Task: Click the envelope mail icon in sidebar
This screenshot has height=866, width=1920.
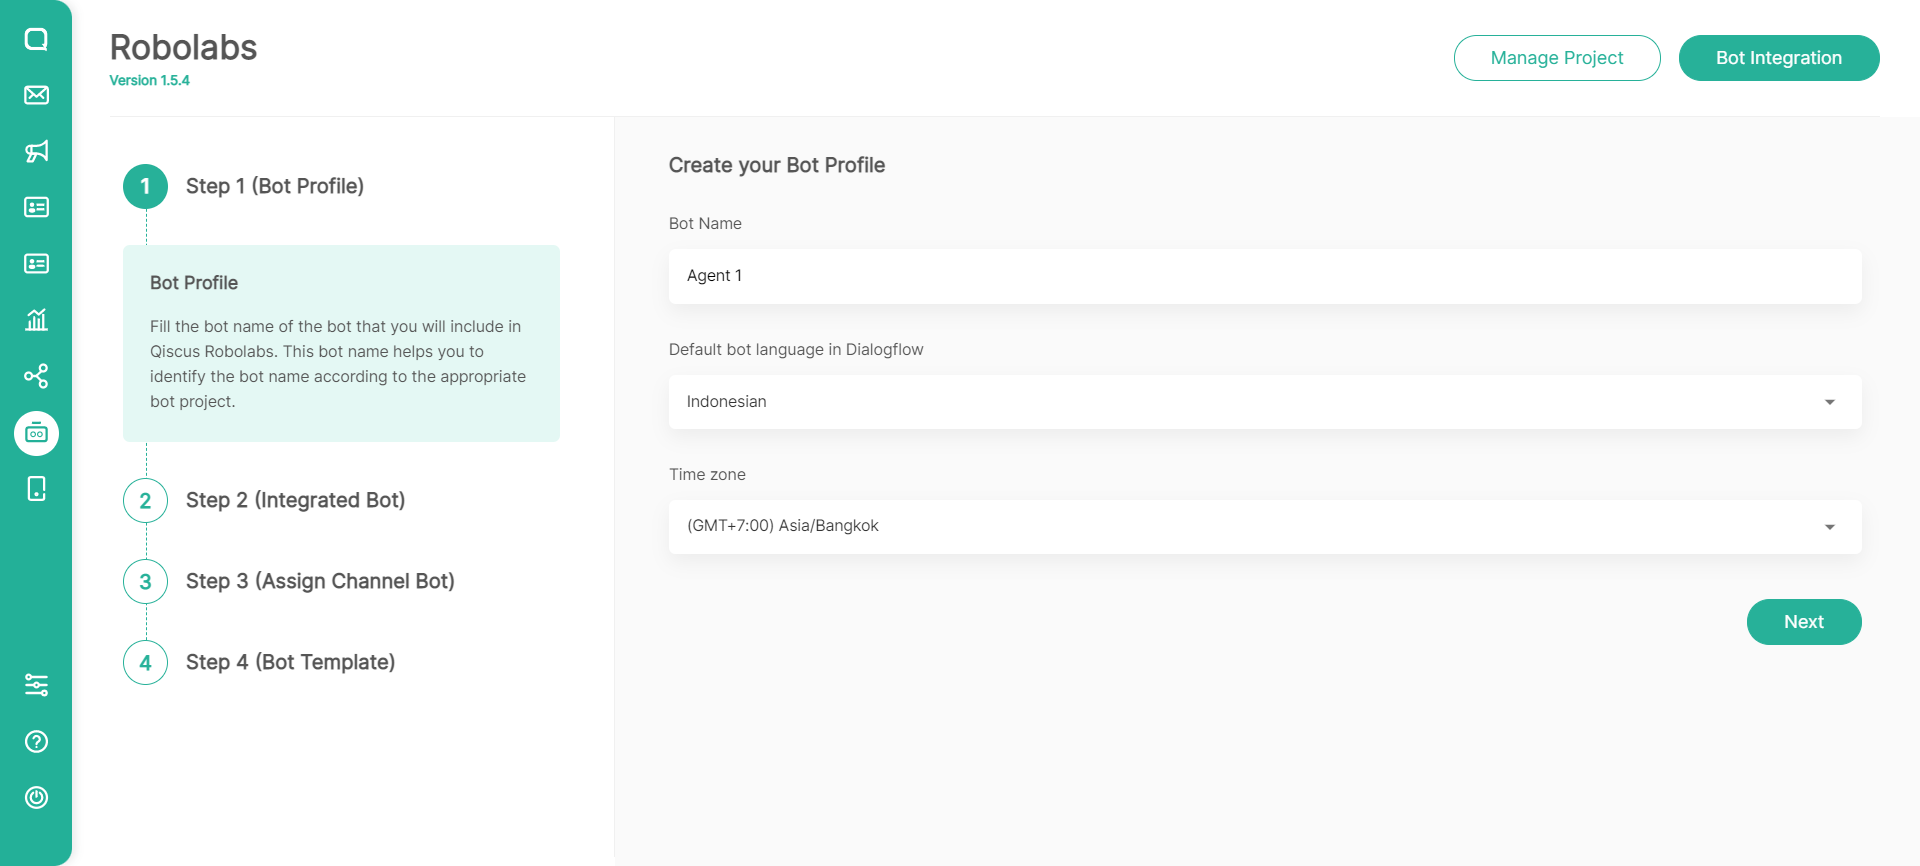Action: [x=36, y=95]
